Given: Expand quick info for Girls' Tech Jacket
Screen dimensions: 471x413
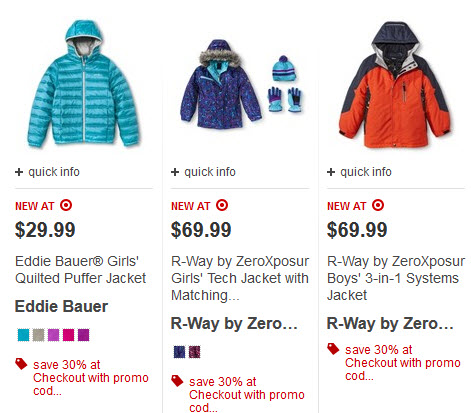Looking at the screenshot, I should point(203,172).
